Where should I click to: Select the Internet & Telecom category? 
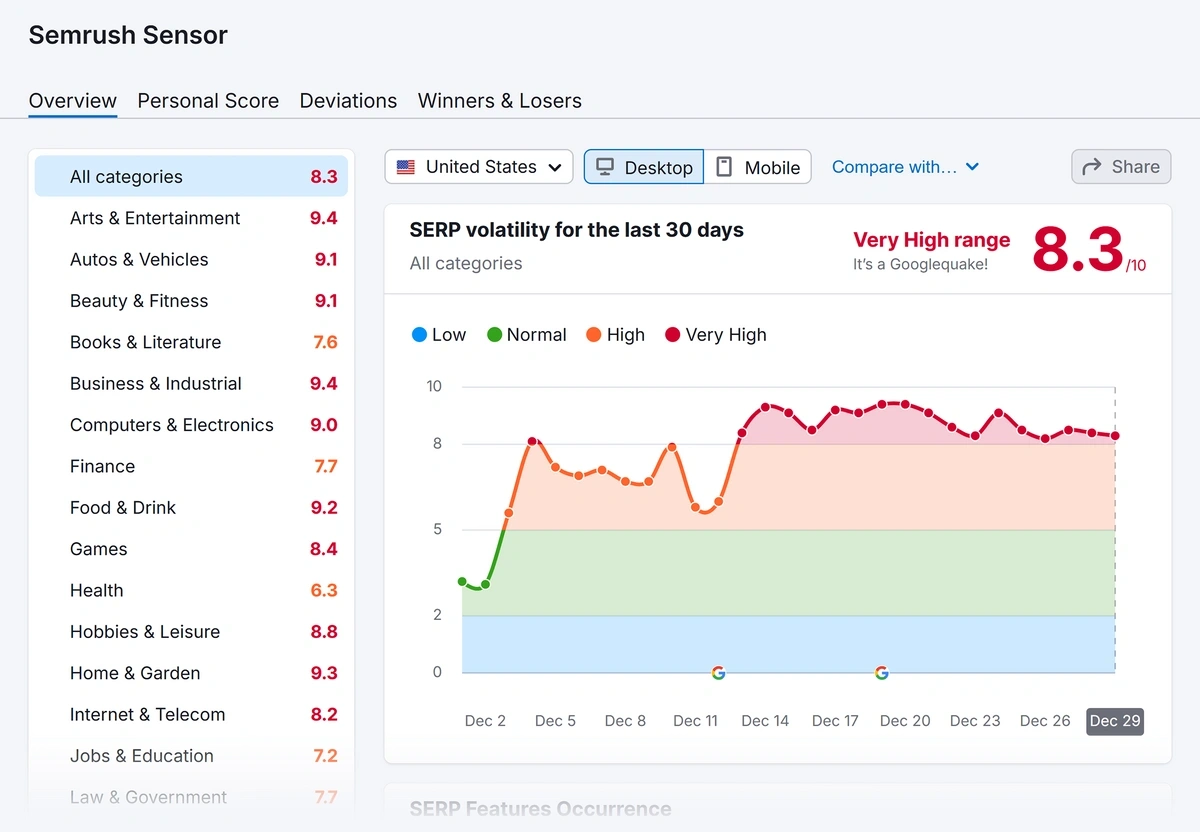point(191,715)
